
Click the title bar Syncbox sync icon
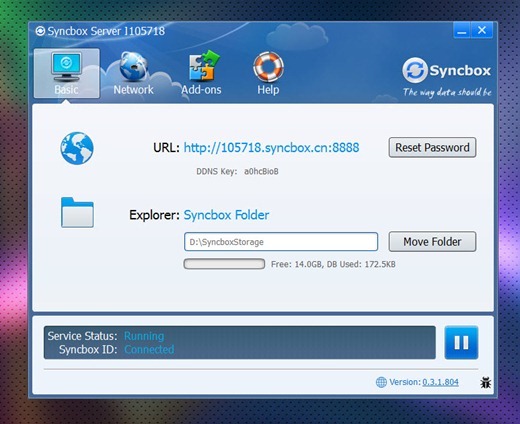pos(40,31)
